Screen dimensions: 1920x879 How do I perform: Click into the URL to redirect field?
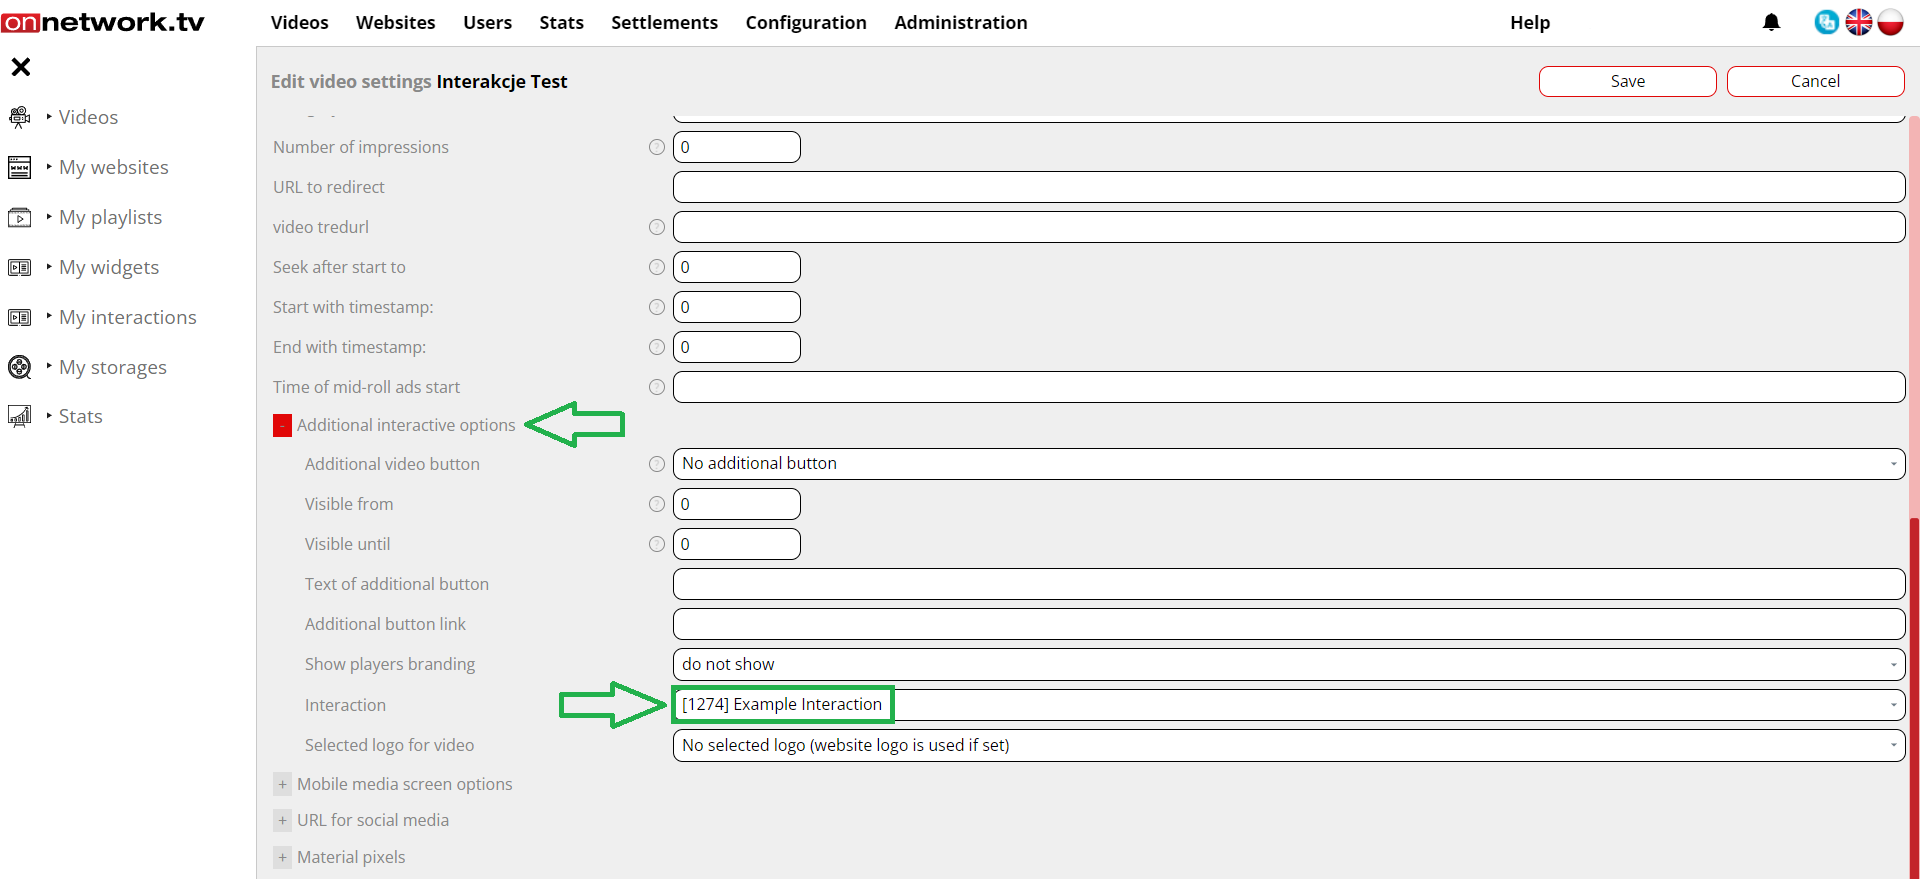coord(1288,187)
